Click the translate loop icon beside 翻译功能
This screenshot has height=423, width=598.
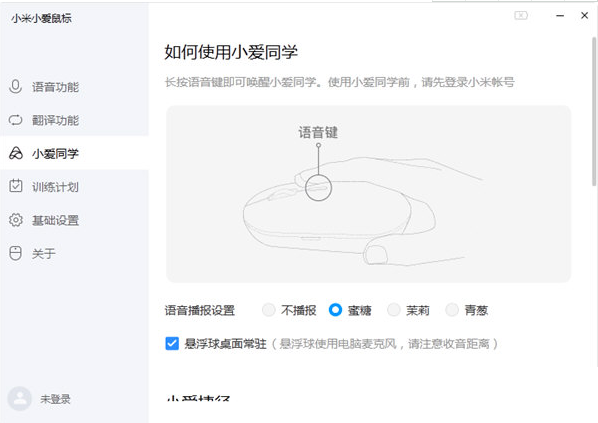[x=15, y=120]
